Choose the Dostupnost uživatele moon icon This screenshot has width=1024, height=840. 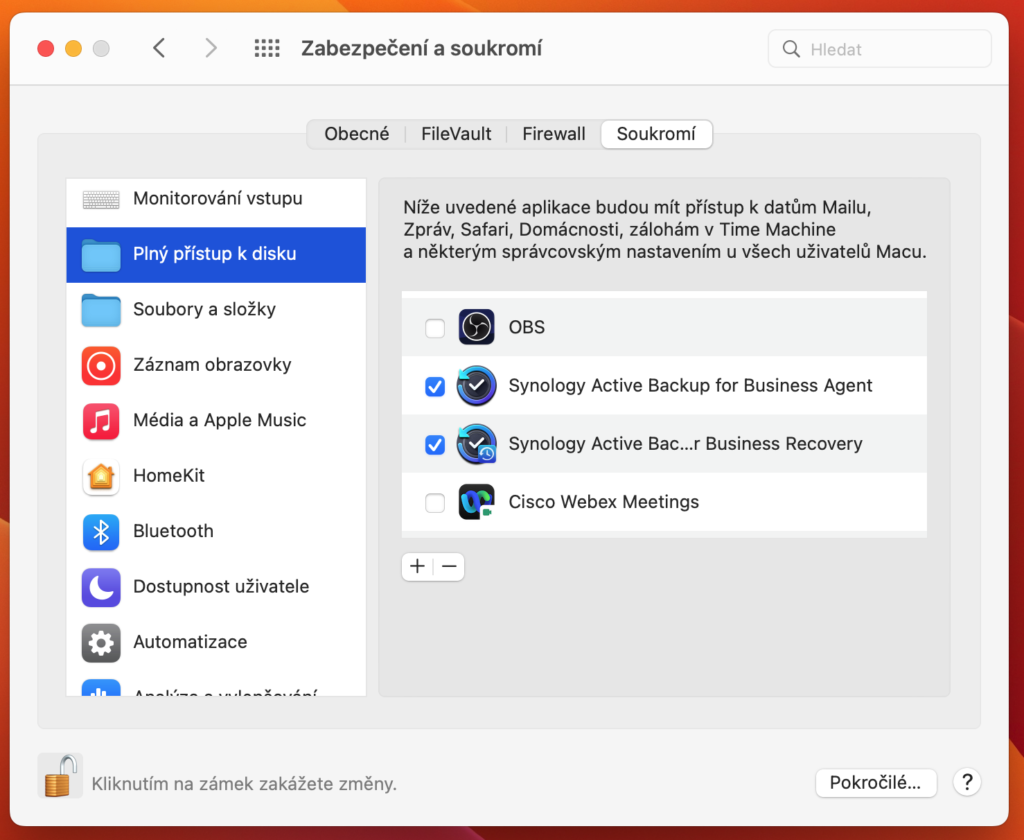101,587
